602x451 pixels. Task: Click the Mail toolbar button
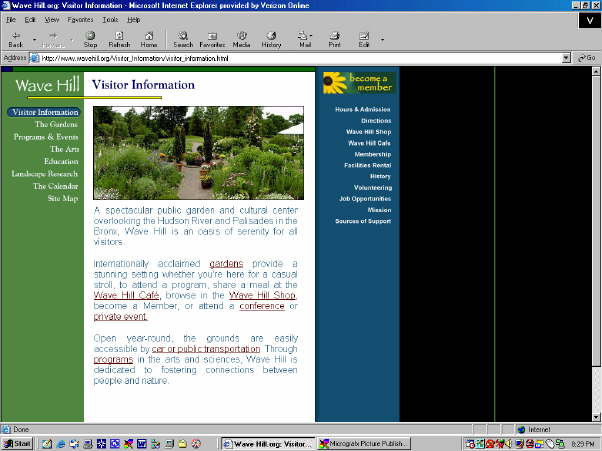click(x=304, y=40)
